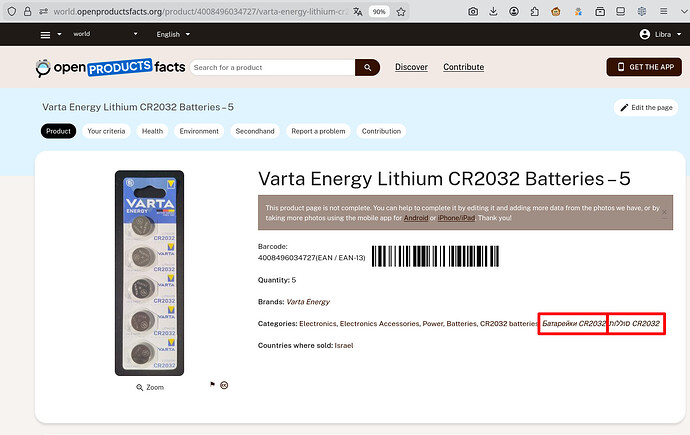The width and height of the screenshot is (690, 435).
Task: Click the permissions icon before the URL
Action: coord(43,11)
